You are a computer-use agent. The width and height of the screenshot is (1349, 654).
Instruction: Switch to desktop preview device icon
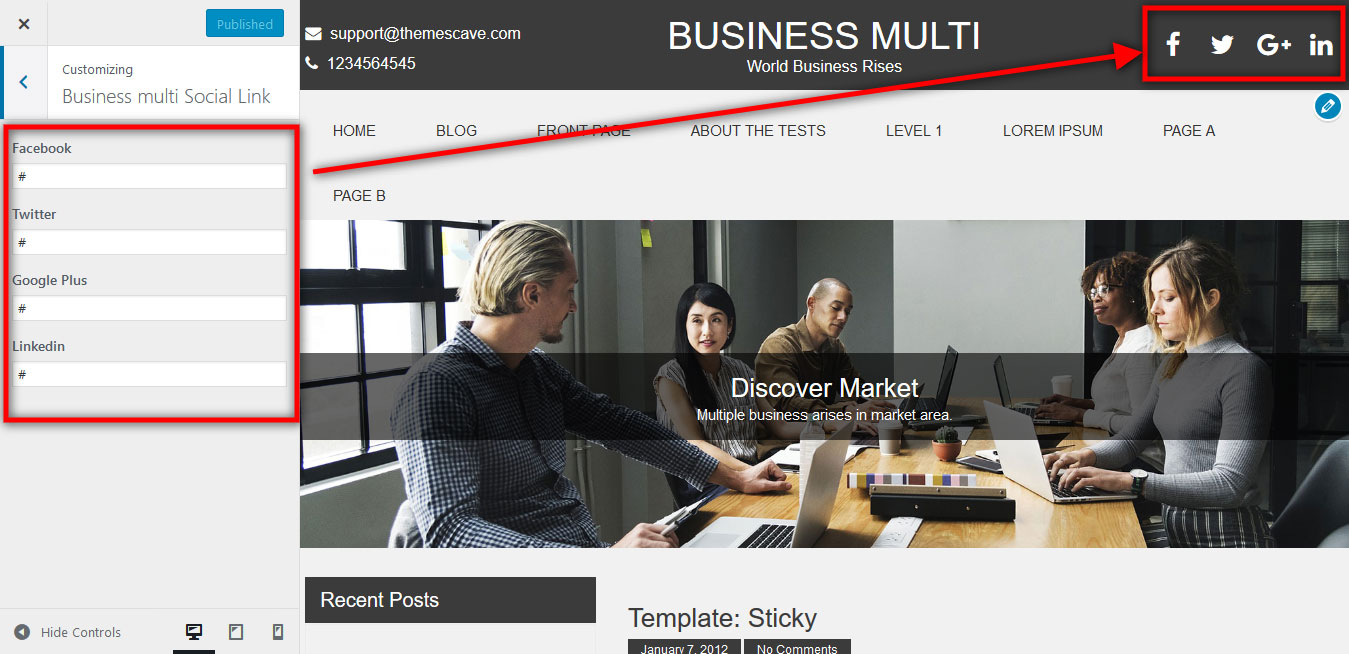tap(194, 632)
